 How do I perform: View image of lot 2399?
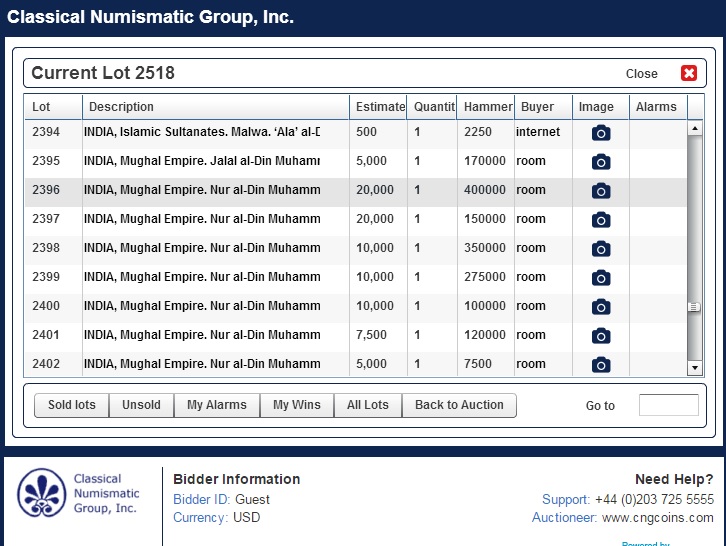pyautogui.click(x=600, y=278)
